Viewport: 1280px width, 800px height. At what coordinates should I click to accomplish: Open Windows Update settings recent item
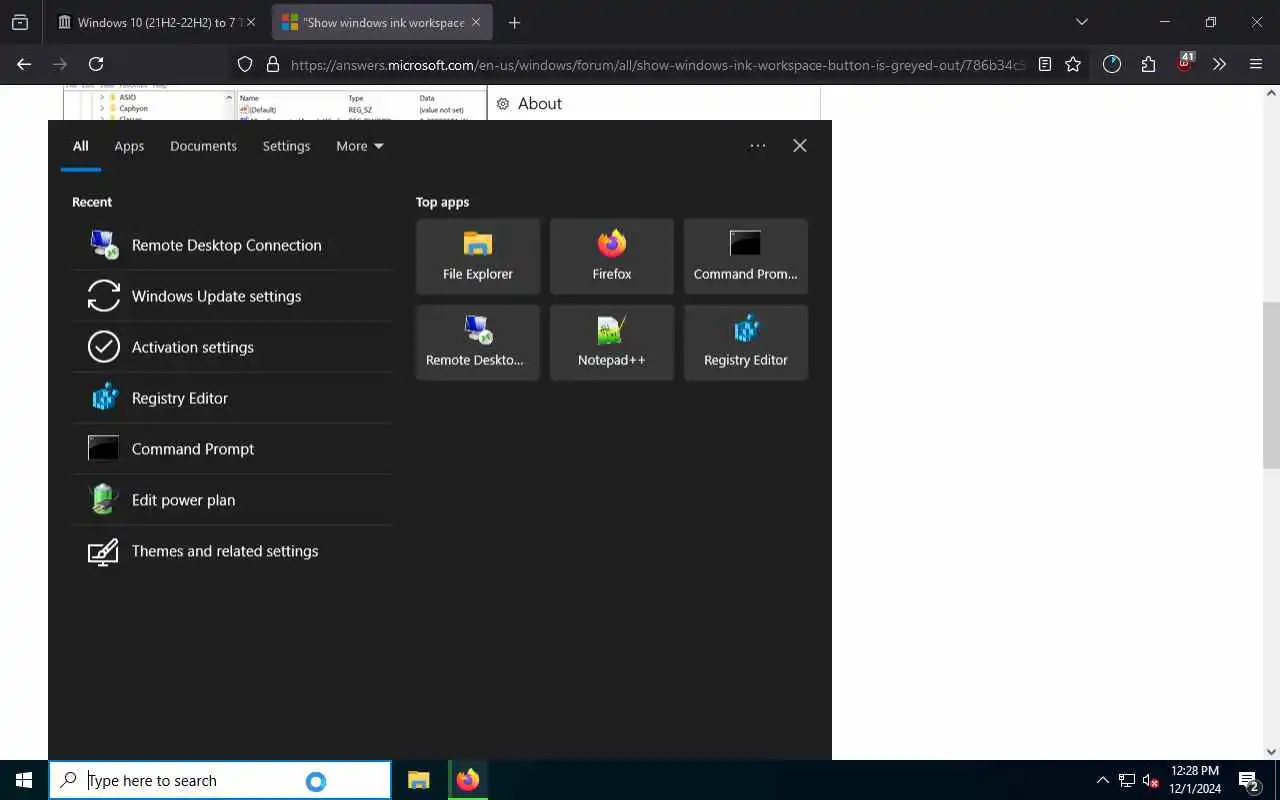pos(231,296)
